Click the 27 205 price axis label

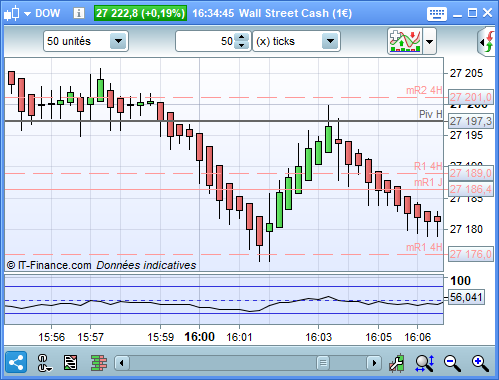point(466,73)
